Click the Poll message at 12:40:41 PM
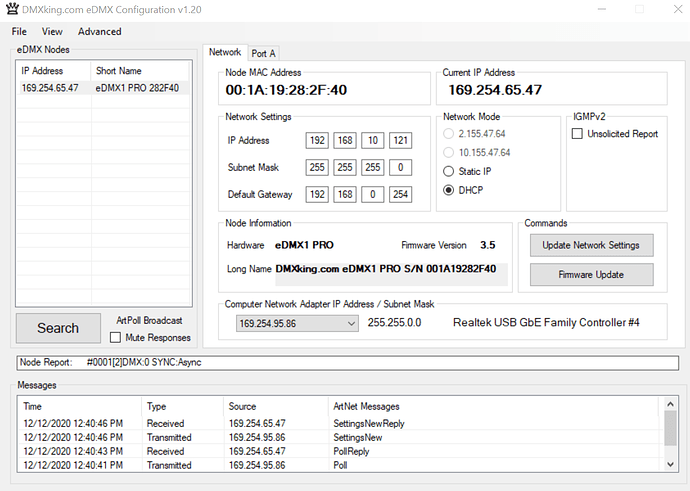This screenshot has width=690, height=491. pos(340,465)
